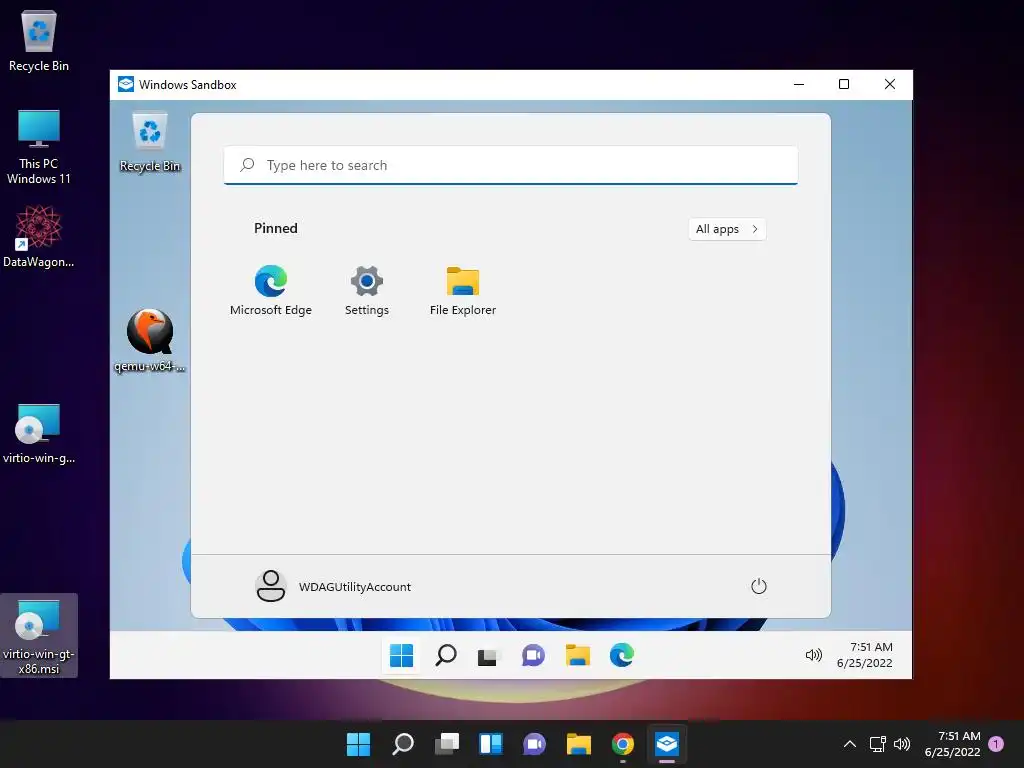Screen dimensions: 1024x768
Task: Open File Explorer from pinned apps
Action: tap(462, 290)
